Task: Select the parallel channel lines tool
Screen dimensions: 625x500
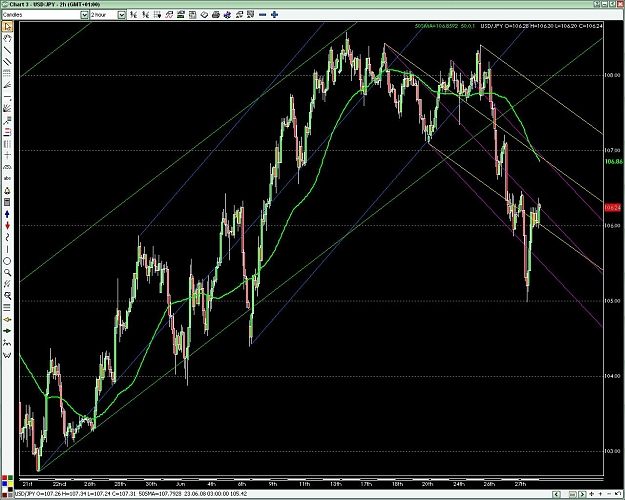Action: (7, 62)
